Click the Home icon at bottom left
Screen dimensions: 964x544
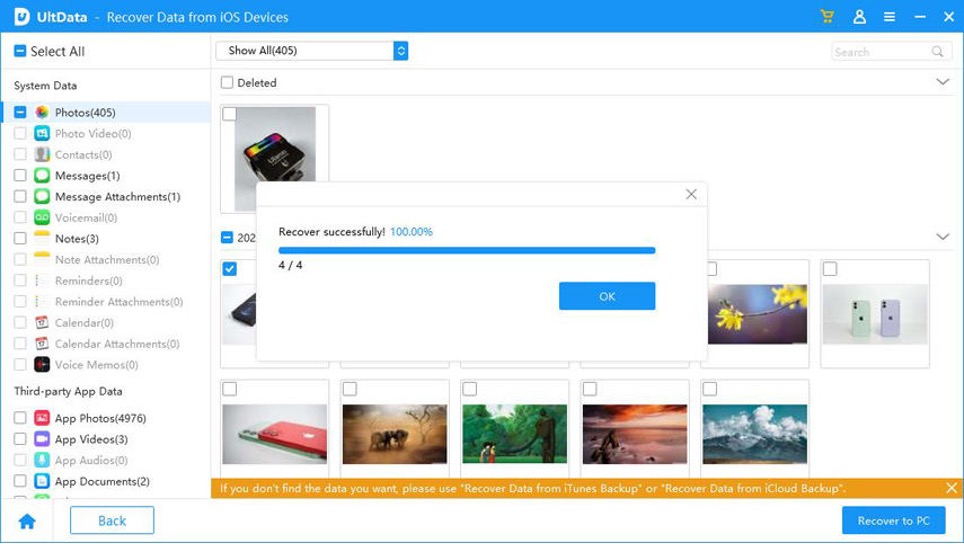(27, 521)
